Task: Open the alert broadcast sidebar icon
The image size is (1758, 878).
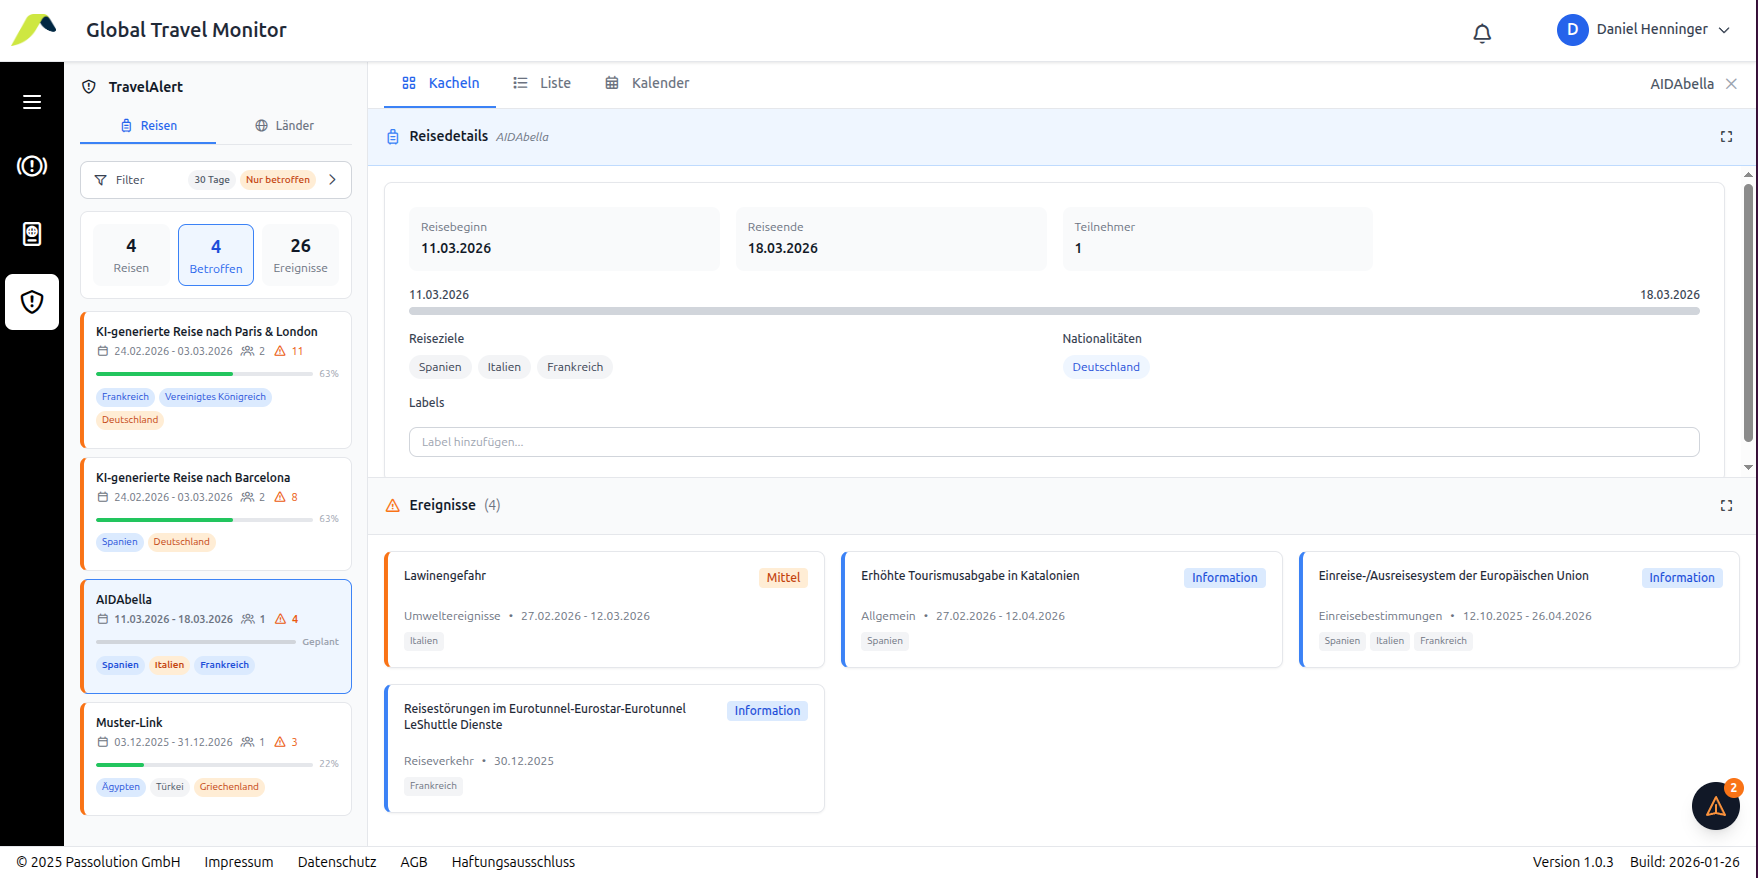Action: pos(32,166)
